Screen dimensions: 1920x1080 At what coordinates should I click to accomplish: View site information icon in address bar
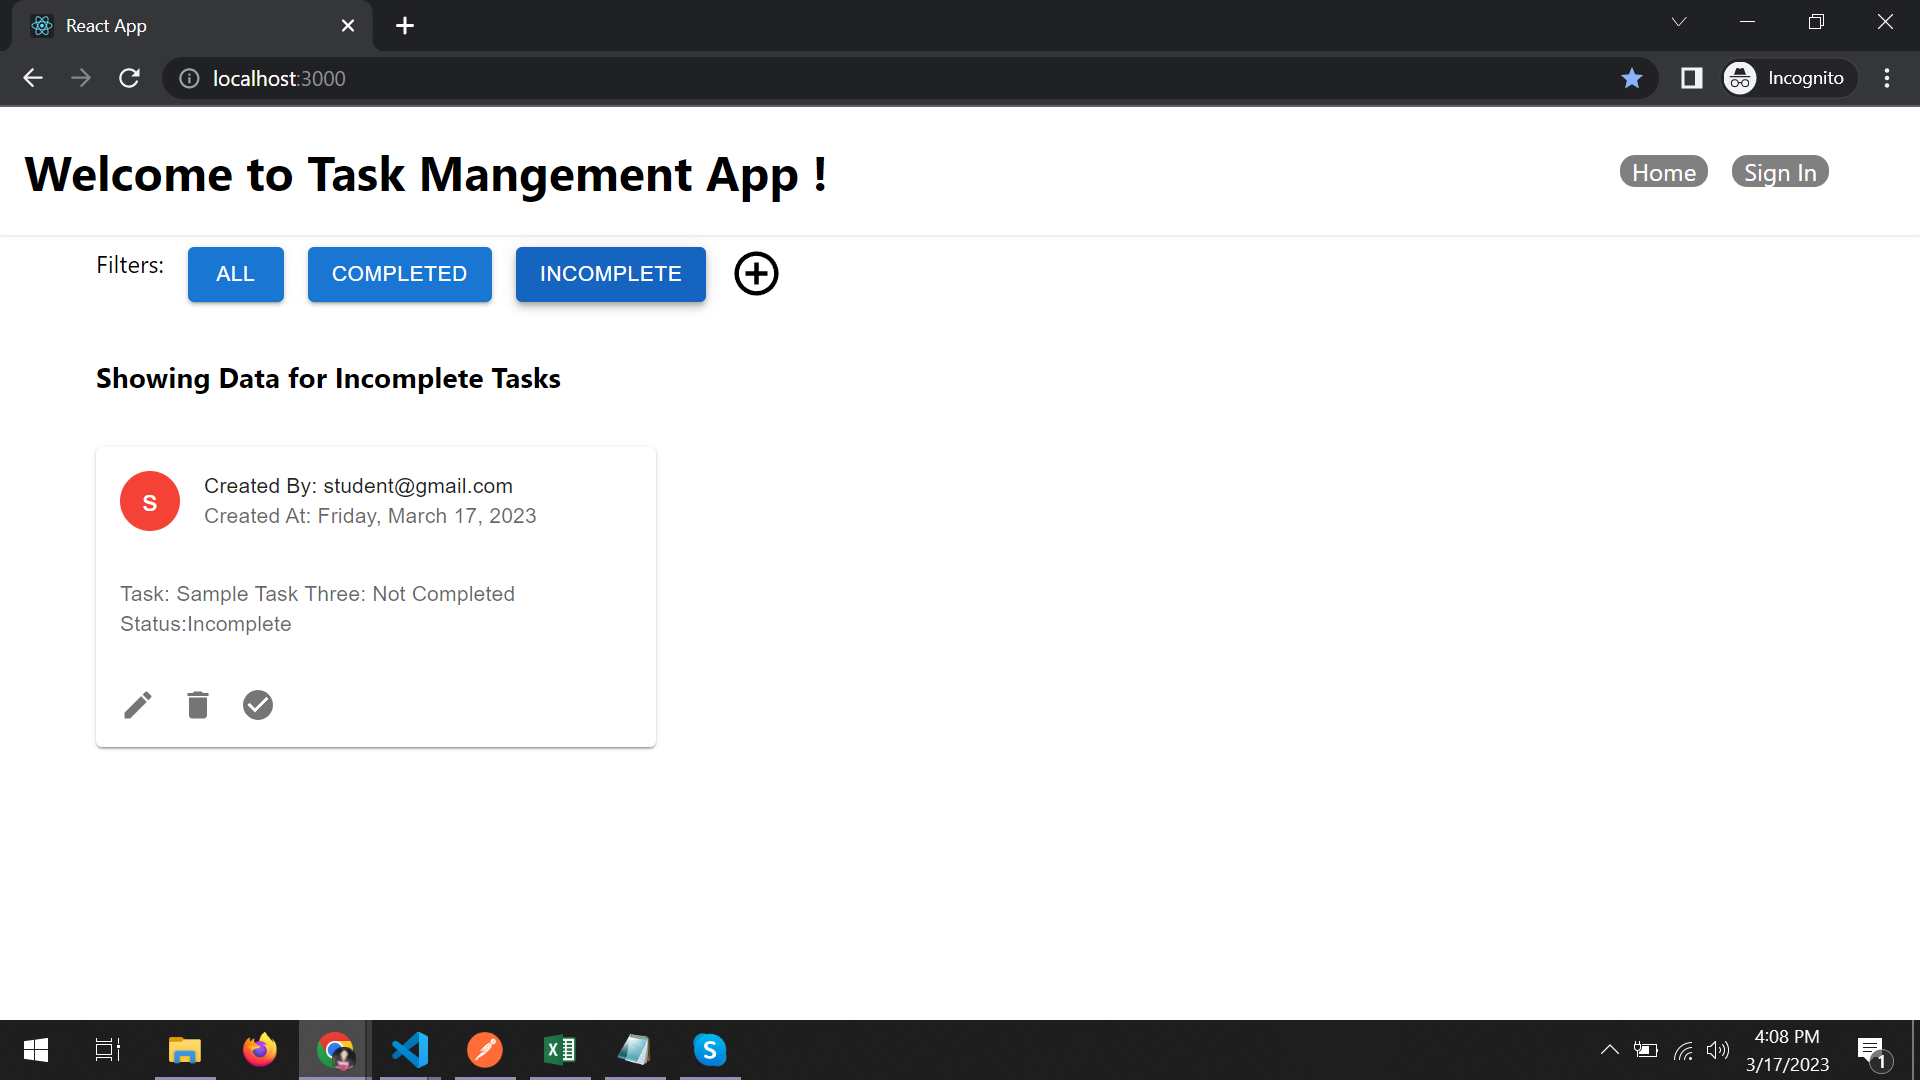[189, 78]
